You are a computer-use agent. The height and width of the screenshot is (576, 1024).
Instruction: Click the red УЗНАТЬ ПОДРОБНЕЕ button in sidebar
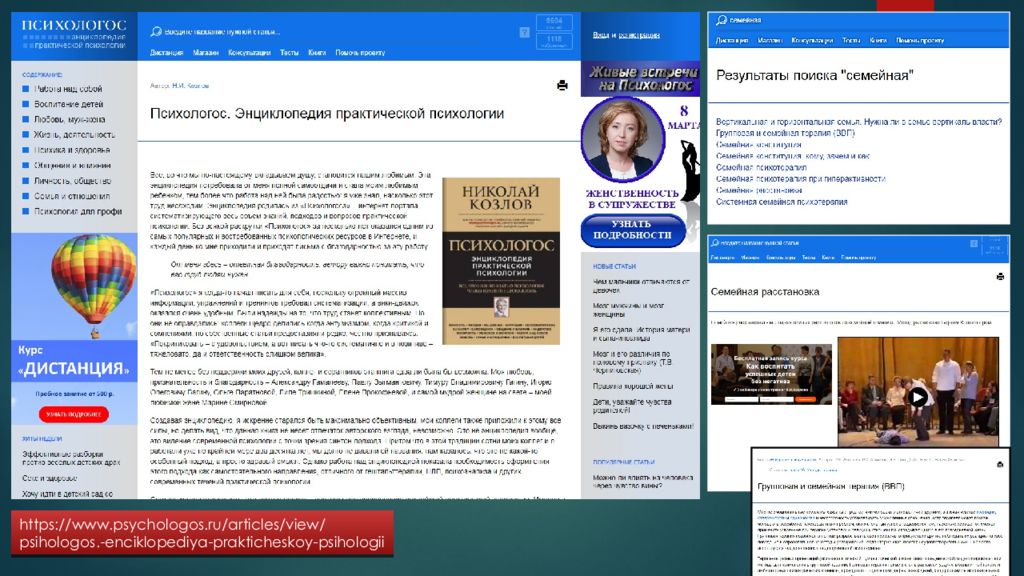point(73,414)
